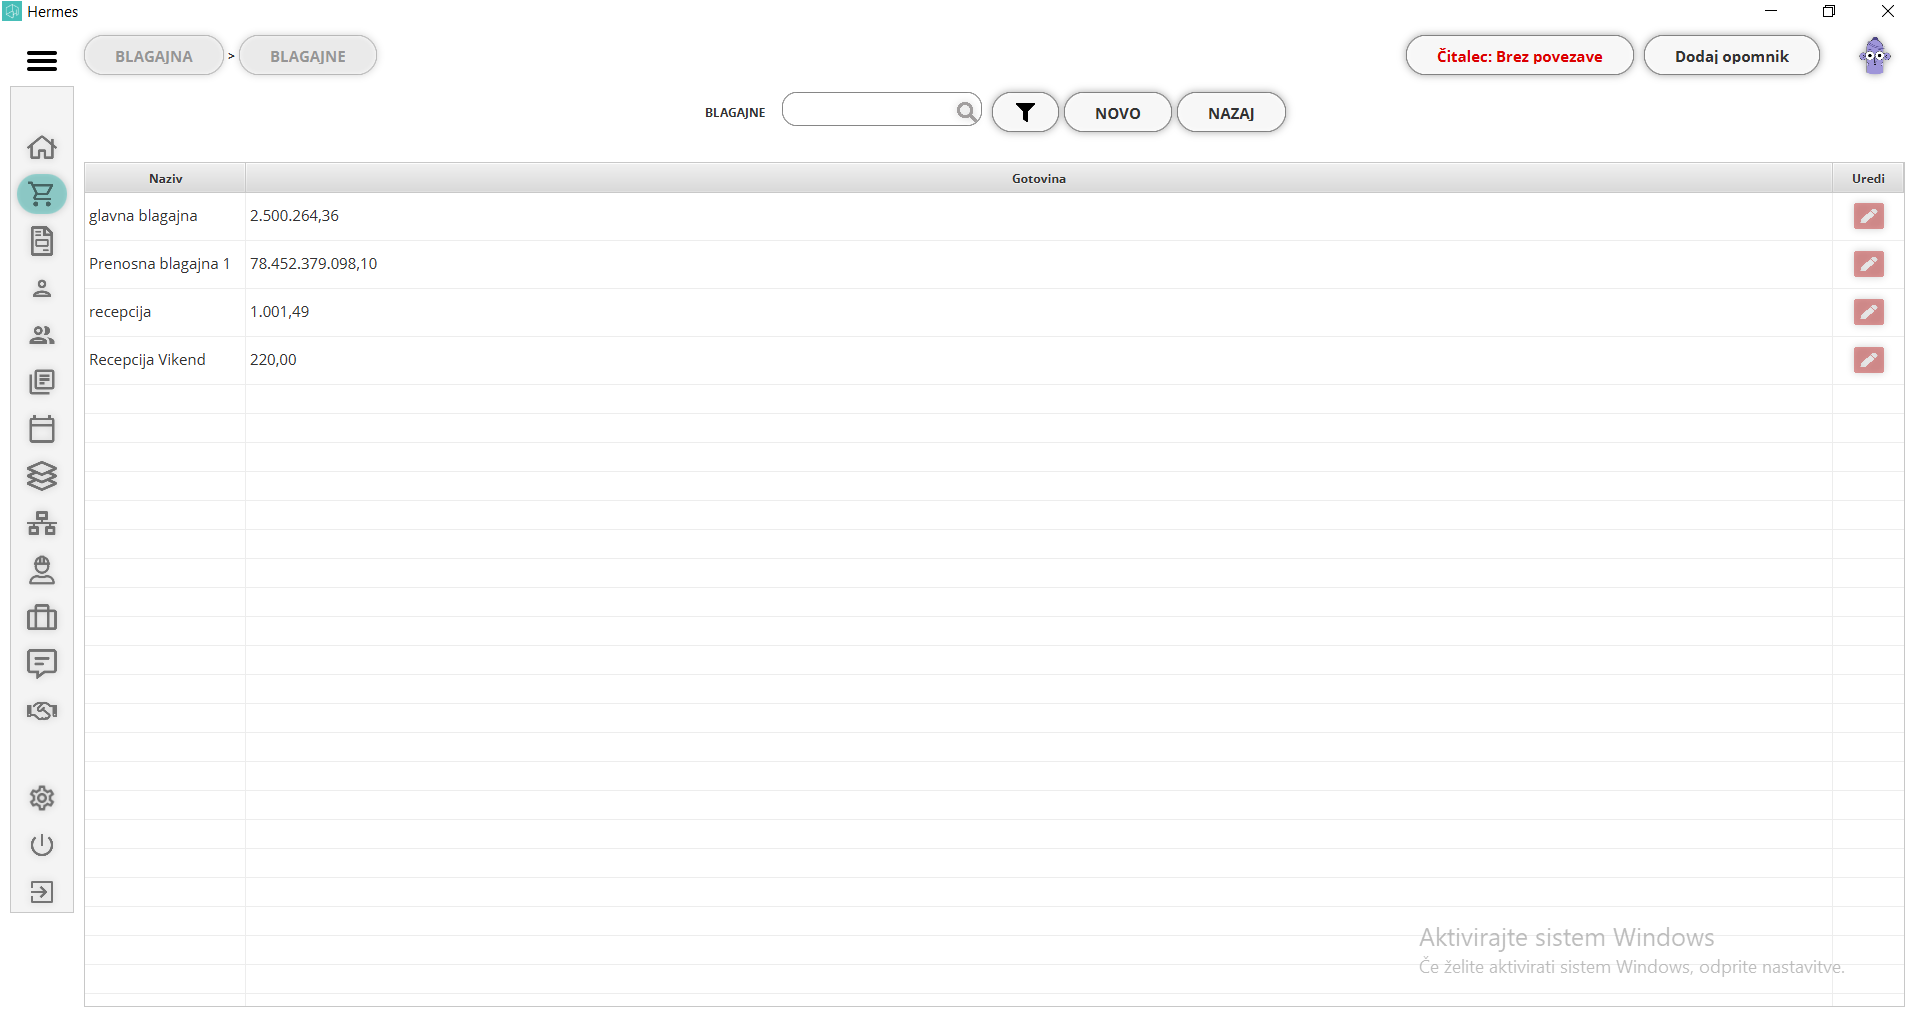Open the group of people icon in sidebar
Image resolution: width=1912 pixels, height=1023 pixels.
tap(42, 335)
